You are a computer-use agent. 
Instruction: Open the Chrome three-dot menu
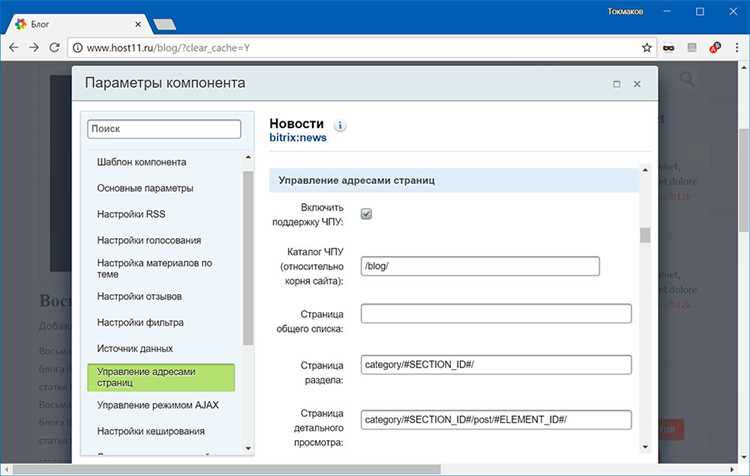pyautogui.click(x=737, y=48)
